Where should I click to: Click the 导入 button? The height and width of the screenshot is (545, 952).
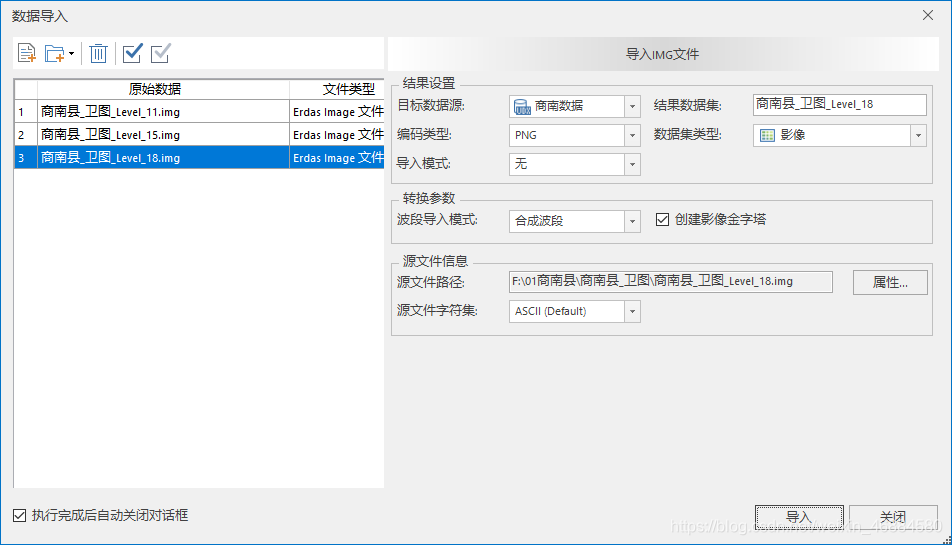pos(799,517)
